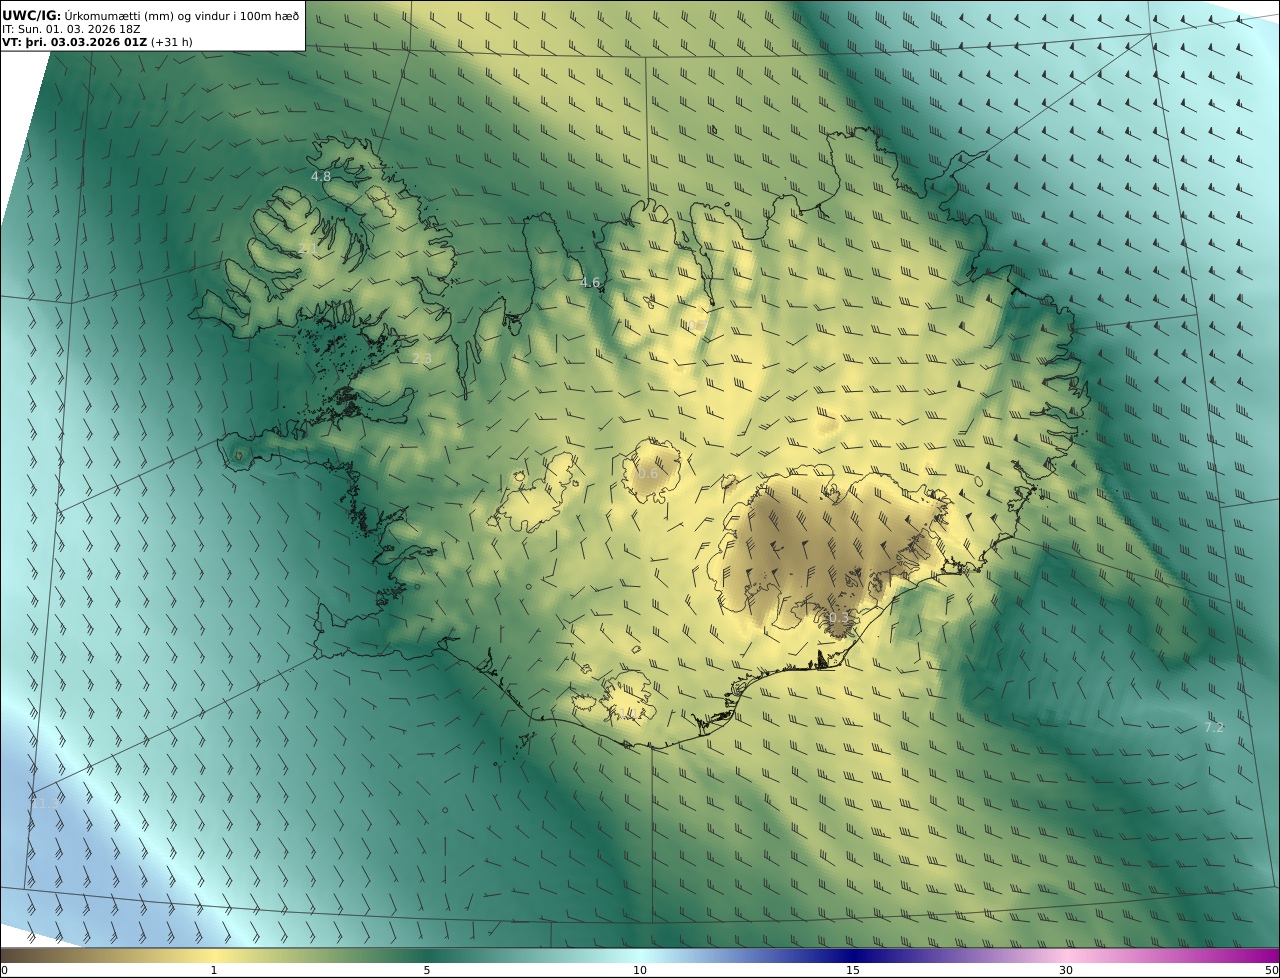Click the 2.3 value label on the map
This screenshot has width=1280, height=978.
422,358
